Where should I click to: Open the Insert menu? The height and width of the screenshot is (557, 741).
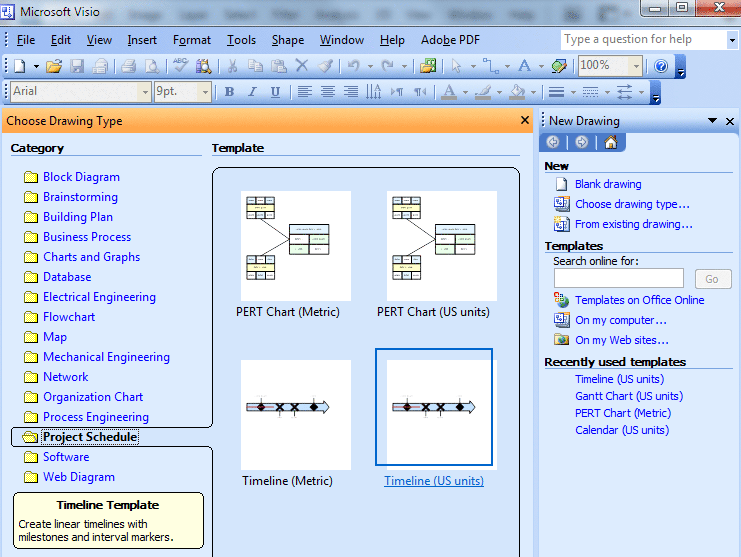(142, 40)
